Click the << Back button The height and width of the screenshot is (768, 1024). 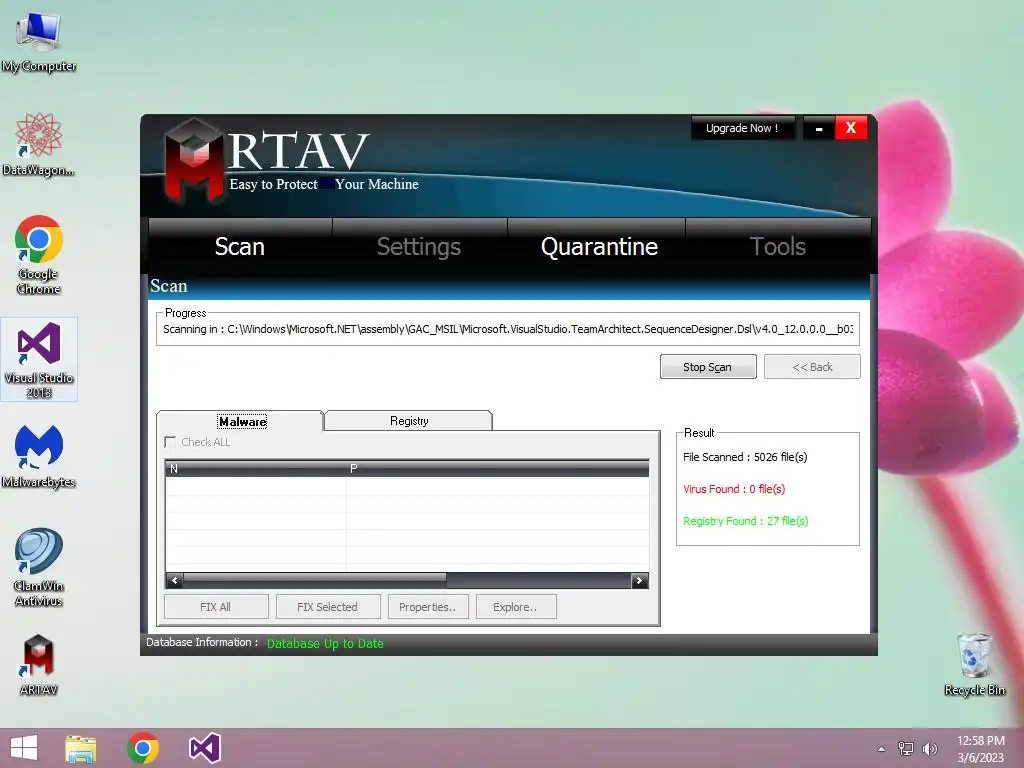click(812, 367)
